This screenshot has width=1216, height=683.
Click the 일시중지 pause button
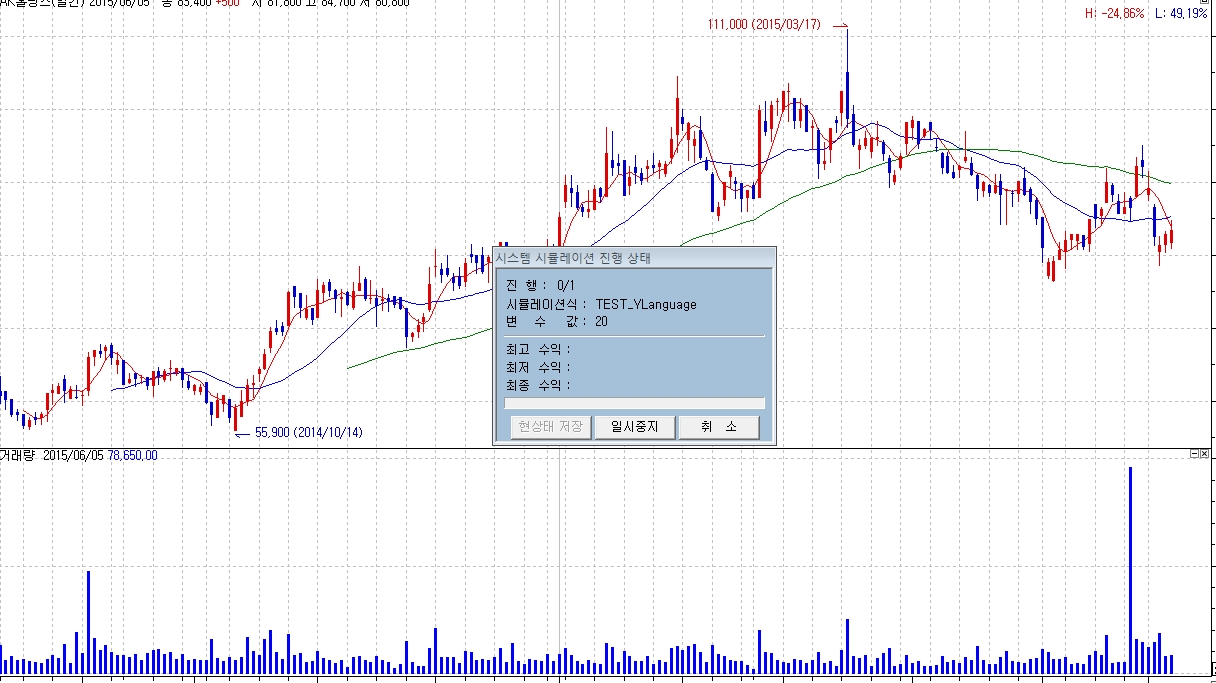coord(635,427)
